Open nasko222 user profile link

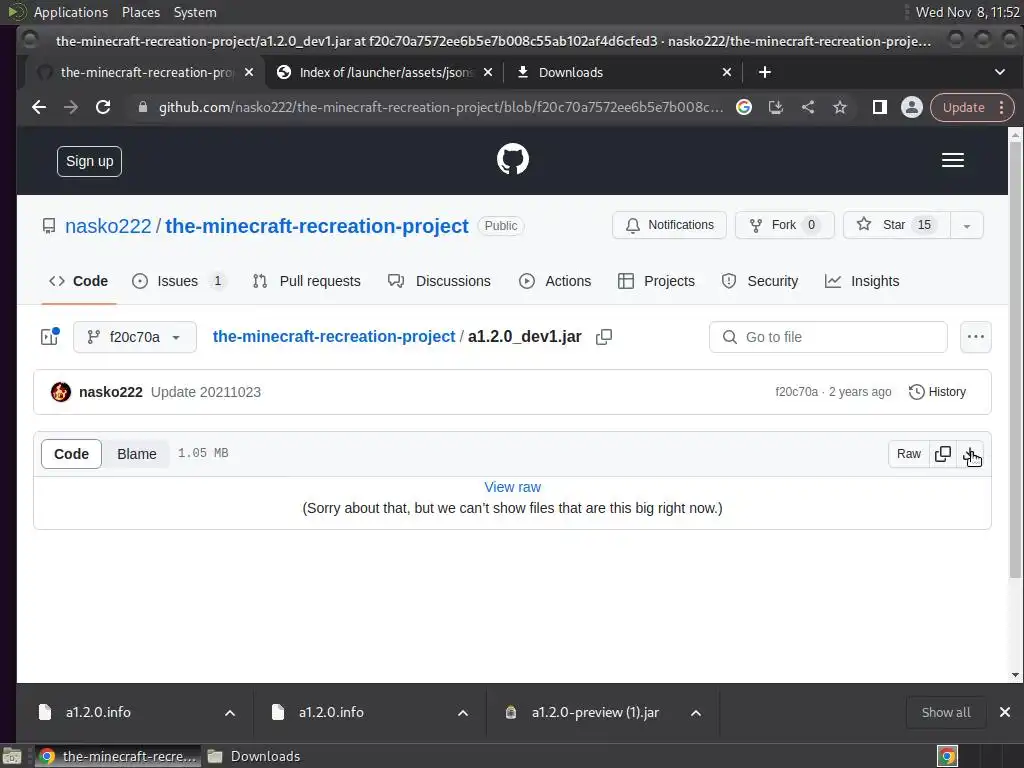point(108,226)
